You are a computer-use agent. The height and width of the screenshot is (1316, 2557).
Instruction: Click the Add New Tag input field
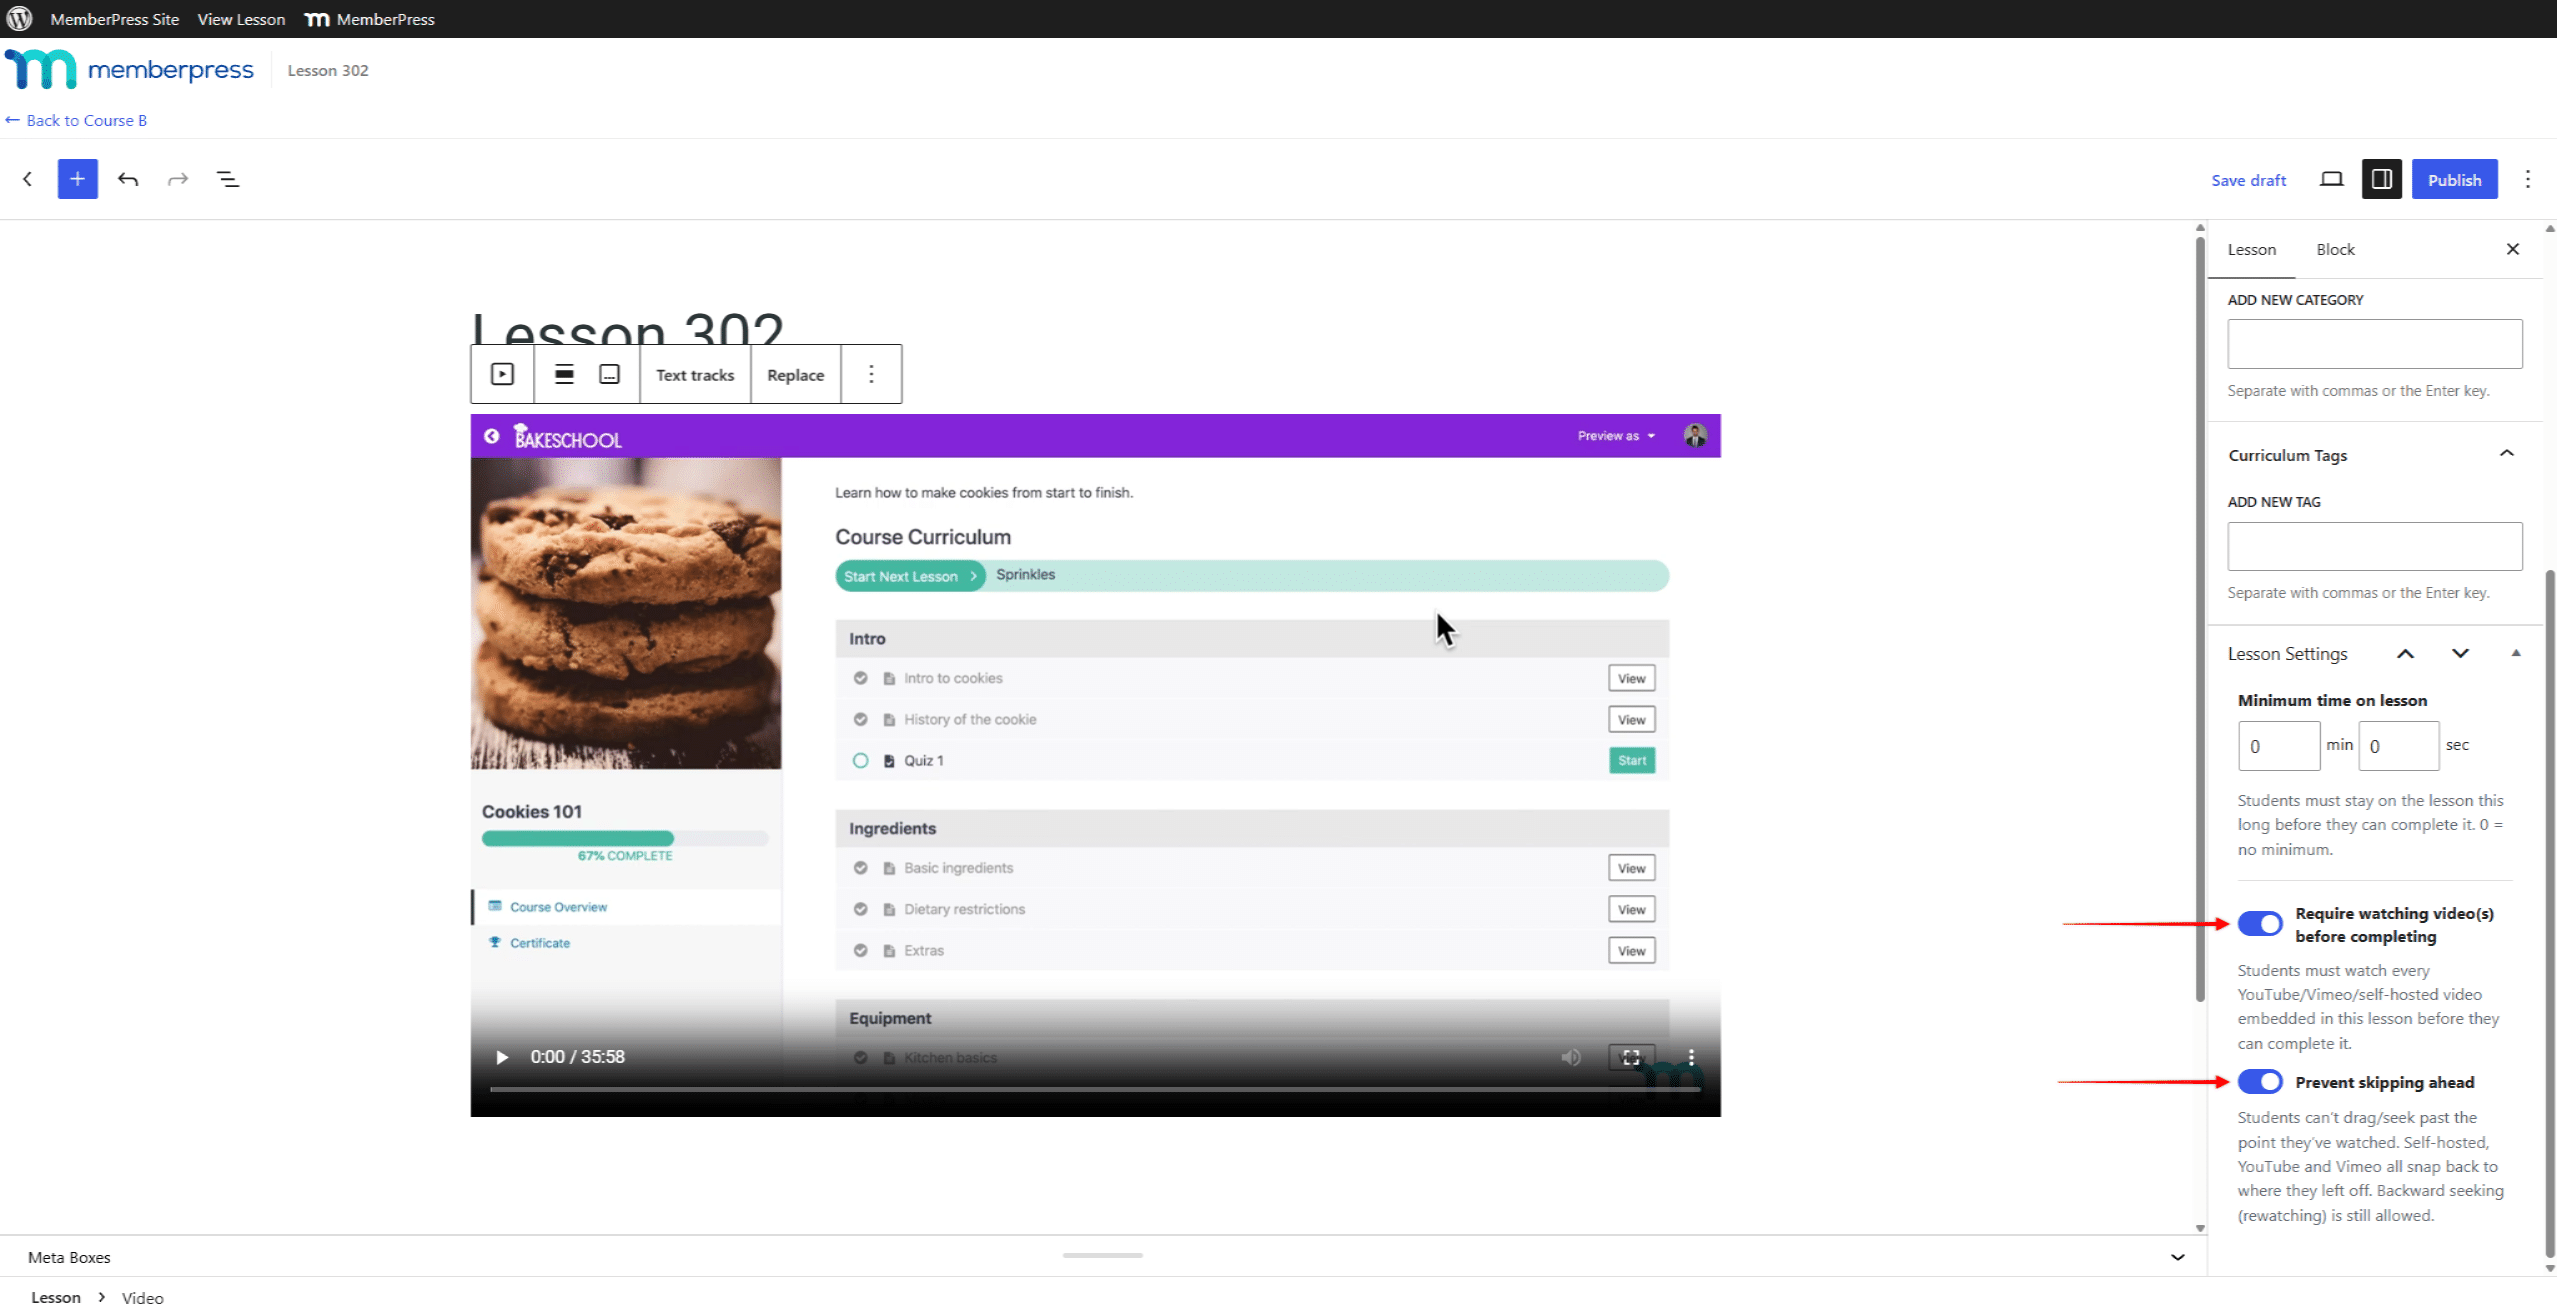click(x=2374, y=546)
